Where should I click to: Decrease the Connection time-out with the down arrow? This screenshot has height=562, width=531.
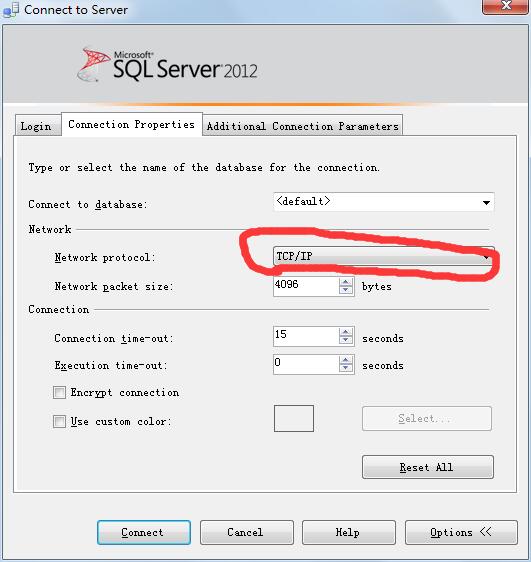(x=346, y=340)
